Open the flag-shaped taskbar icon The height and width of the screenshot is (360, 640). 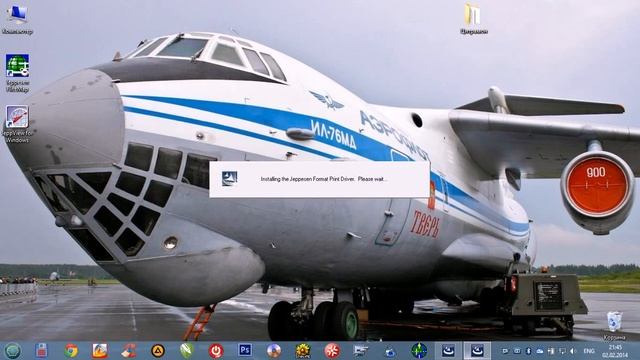coord(361,351)
